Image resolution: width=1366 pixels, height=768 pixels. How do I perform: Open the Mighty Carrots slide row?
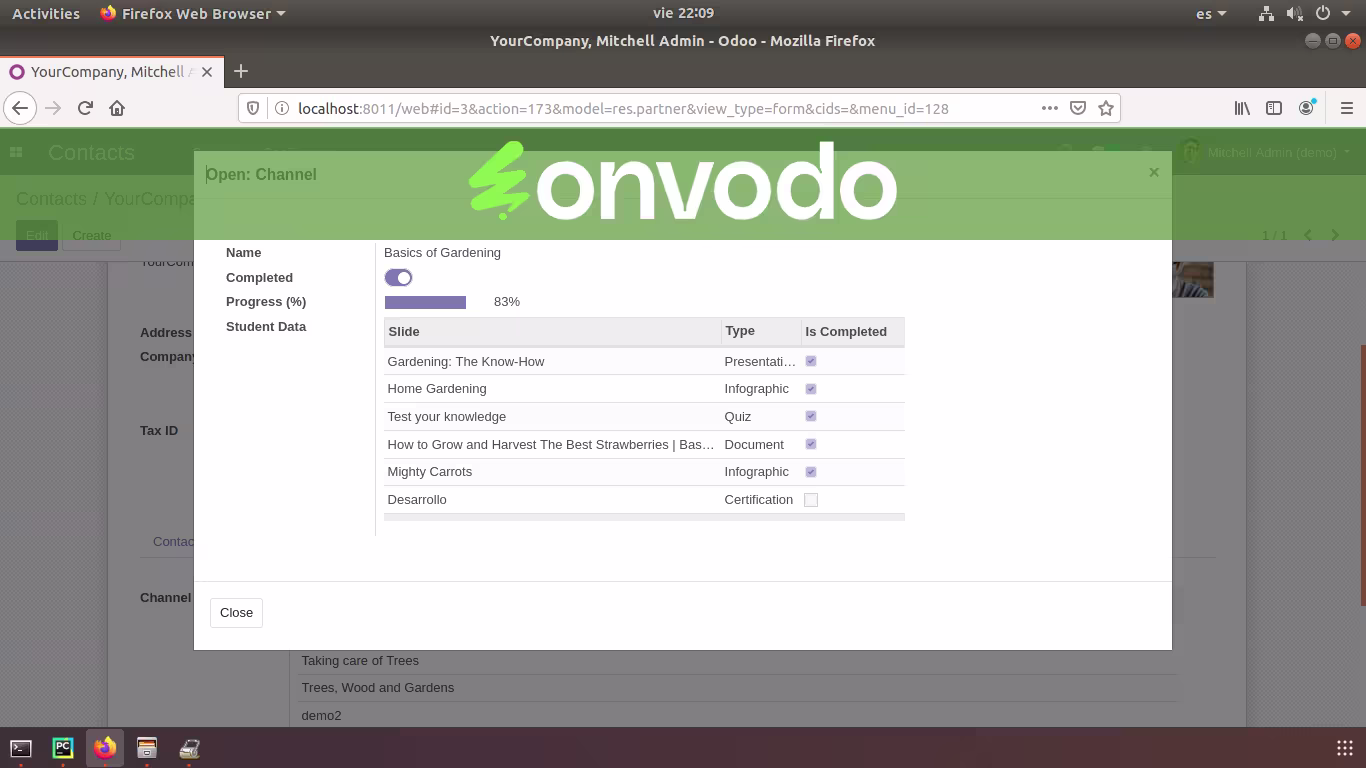point(644,472)
